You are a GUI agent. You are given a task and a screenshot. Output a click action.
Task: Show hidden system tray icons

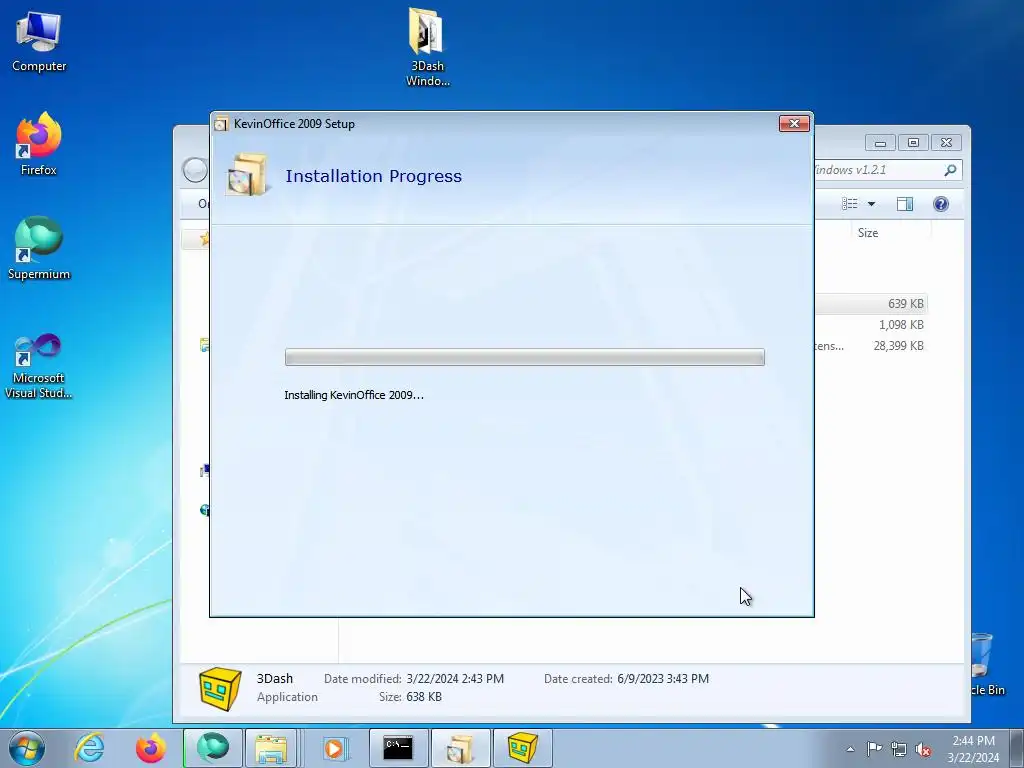pos(850,749)
